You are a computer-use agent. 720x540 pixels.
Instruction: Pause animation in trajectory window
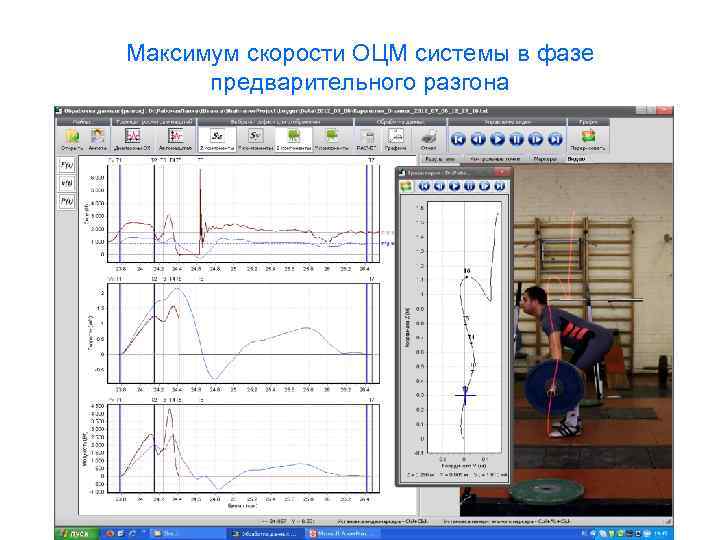pyautogui.click(x=469, y=186)
